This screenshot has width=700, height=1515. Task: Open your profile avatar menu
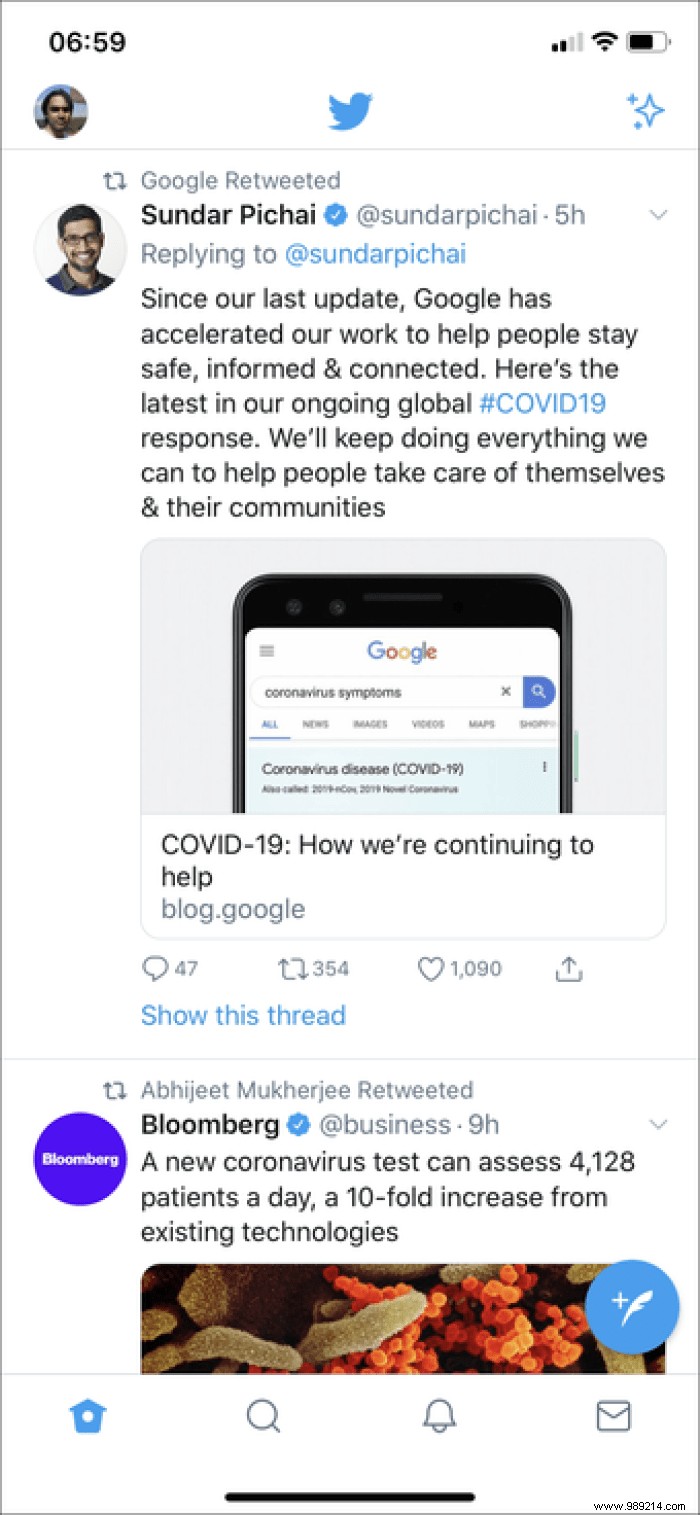pyautogui.click(x=62, y=110)
